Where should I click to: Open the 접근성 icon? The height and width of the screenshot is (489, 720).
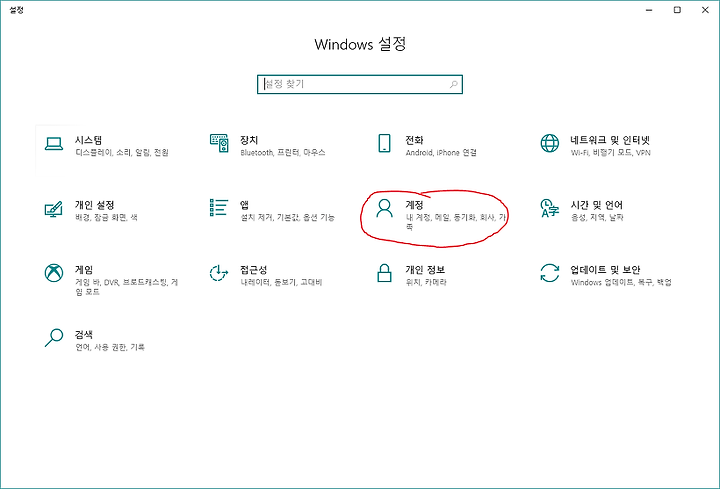(x=219, y=273)
